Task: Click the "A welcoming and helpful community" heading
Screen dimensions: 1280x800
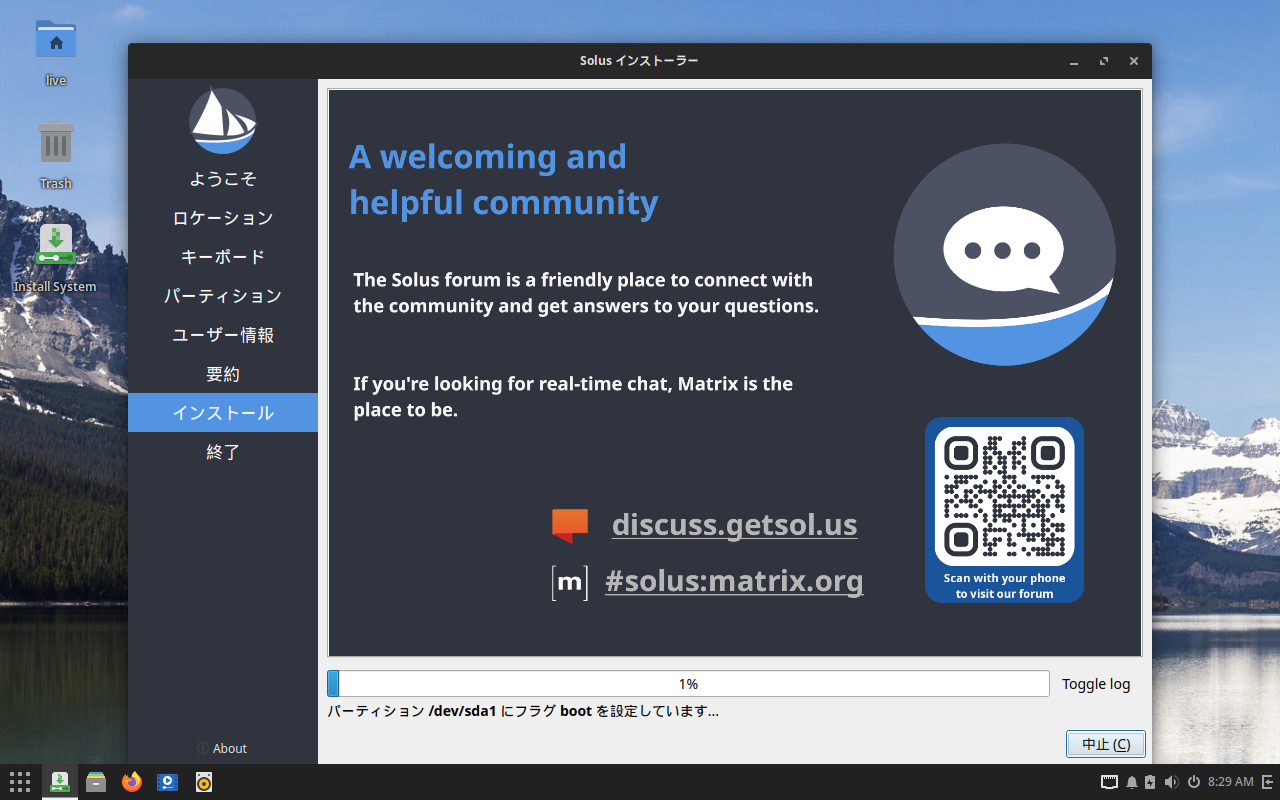Action: click(x=503, y=179)
